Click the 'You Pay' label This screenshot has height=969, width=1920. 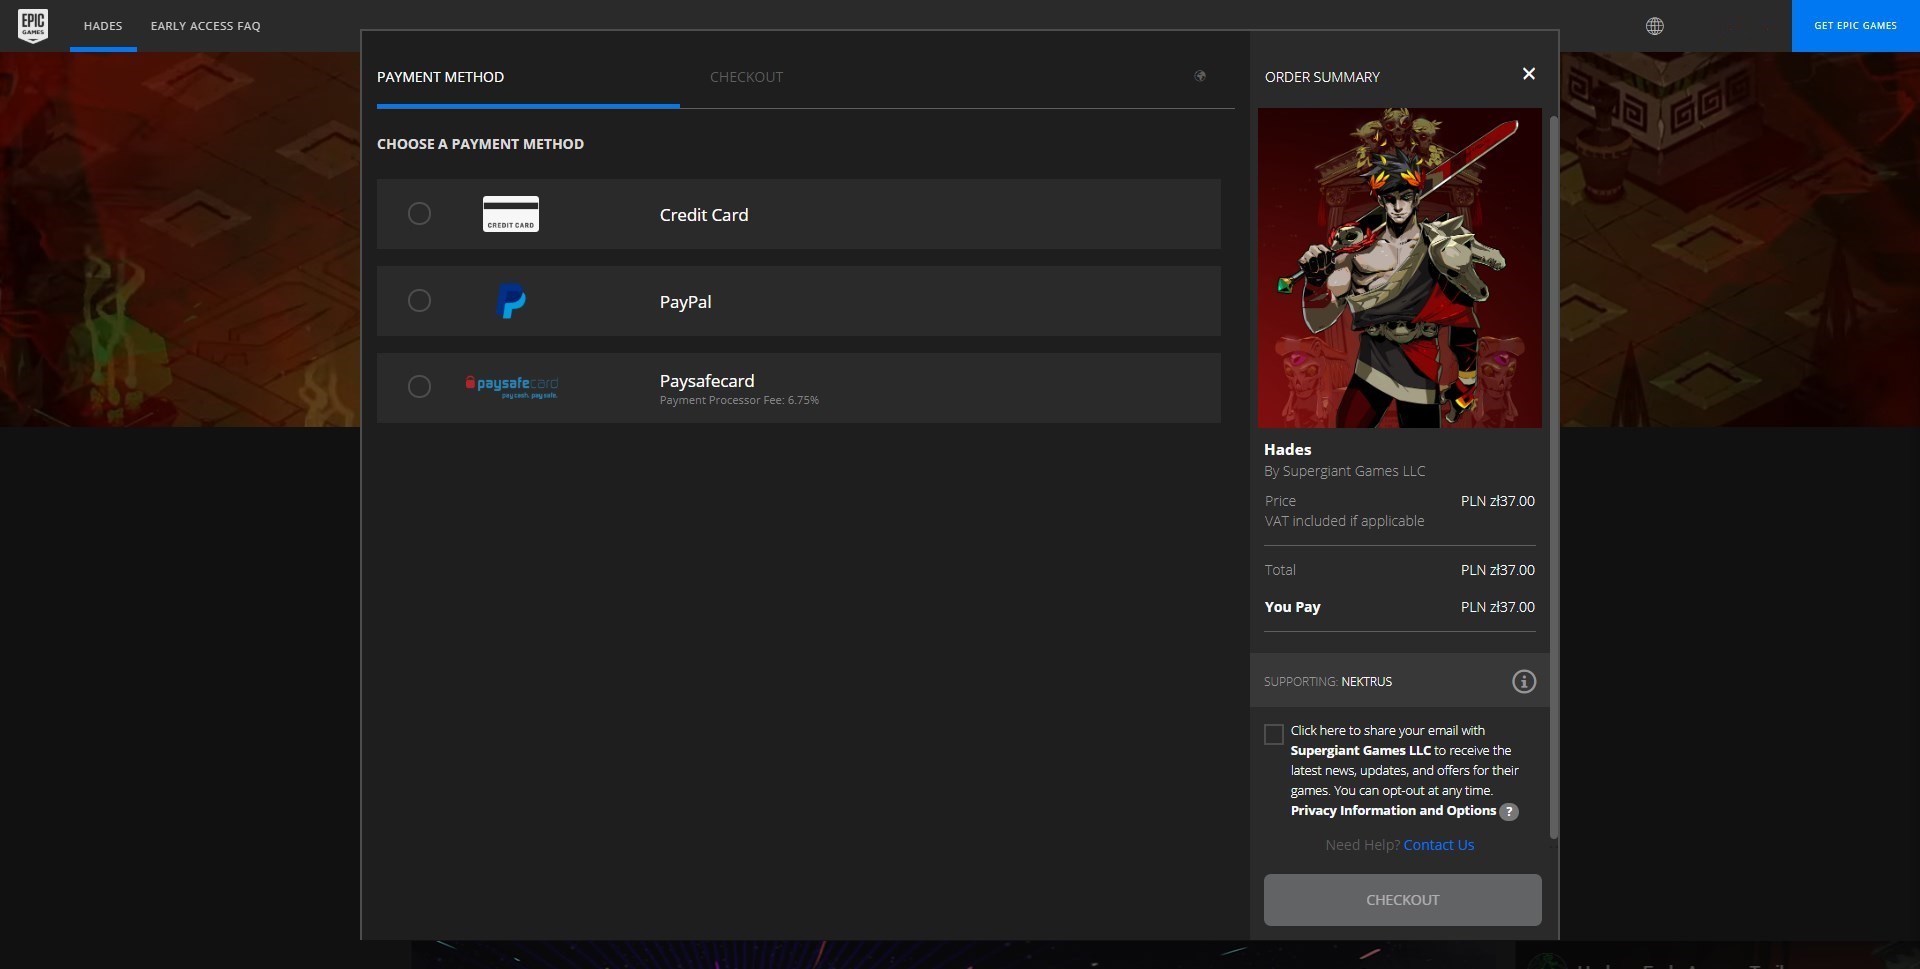(1293, 607)
